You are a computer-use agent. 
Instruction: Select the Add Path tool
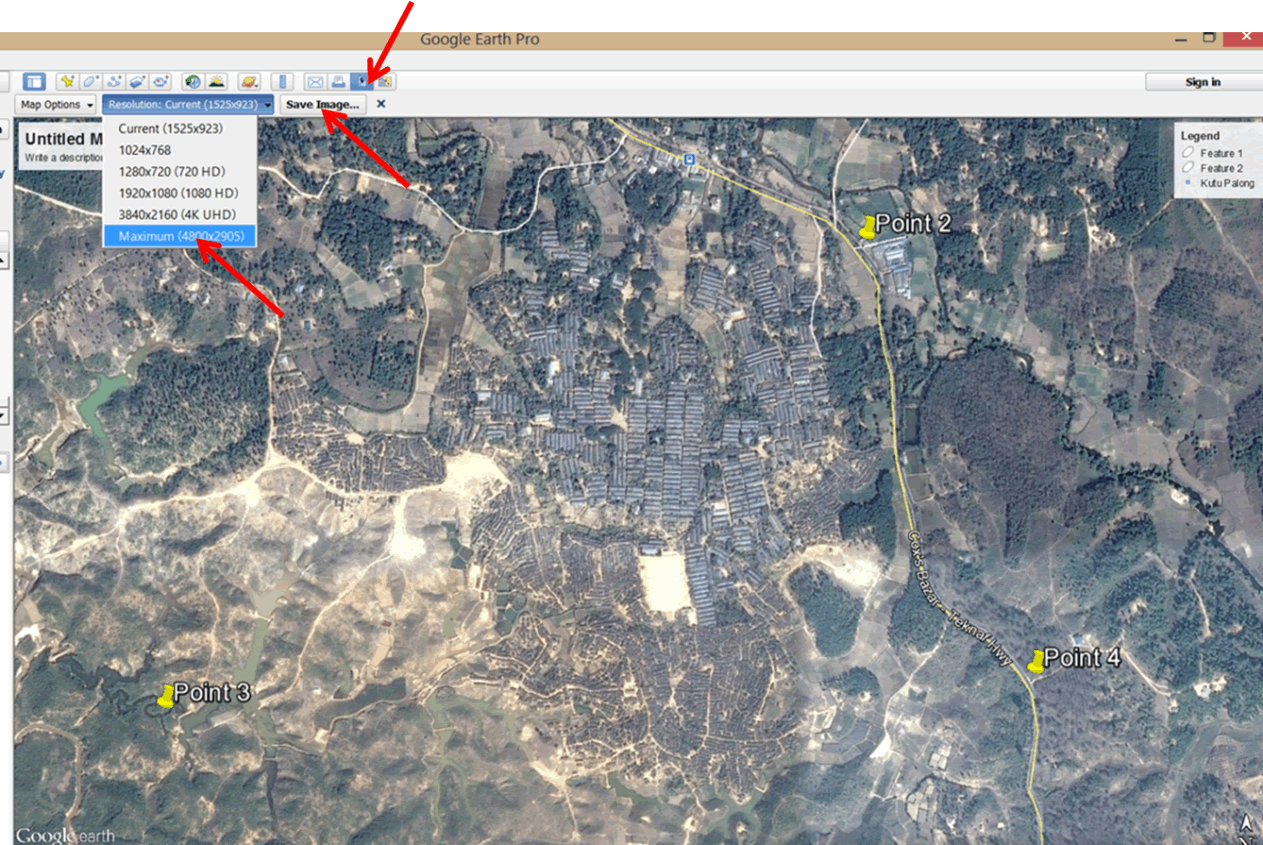point(115,81)
